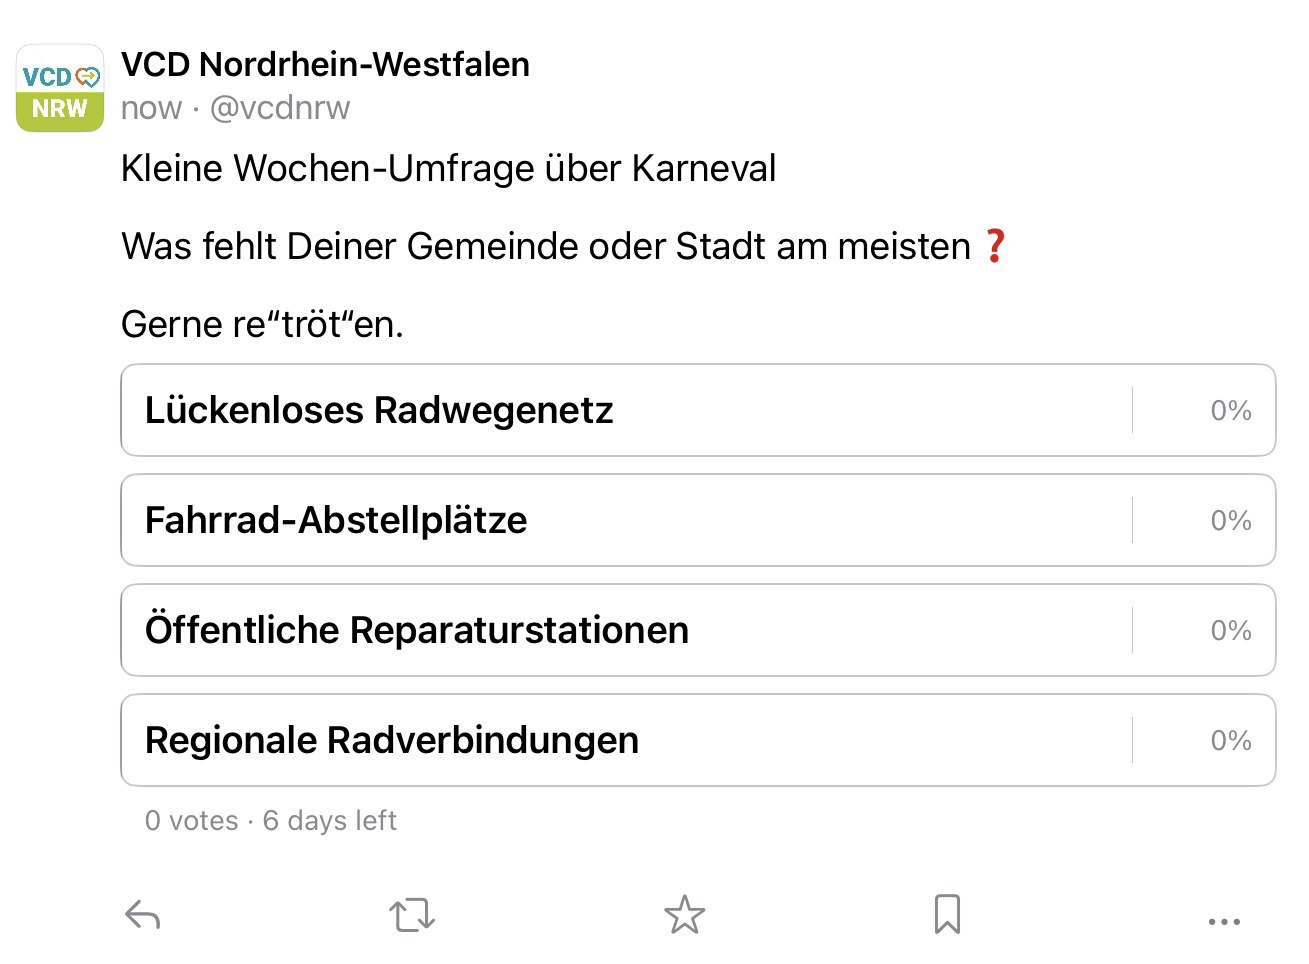This screenshot has width=1309, height=964.
Task: Click the "now" timestamp
Action: coord(151,108)
